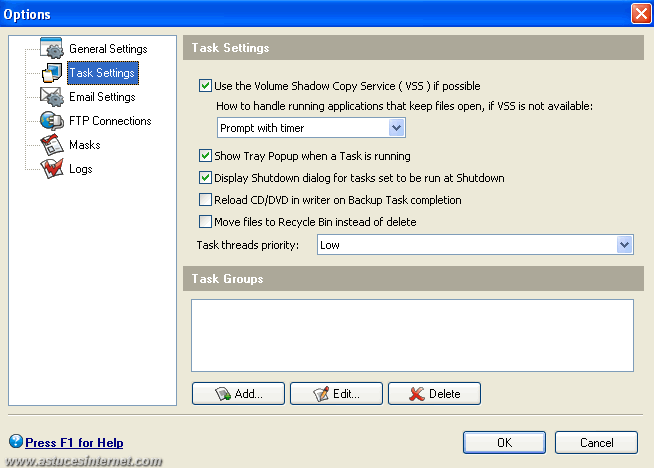Open the Prompt with timer dropdown
The width and height of the screenshot is (654, 468).
311,128
